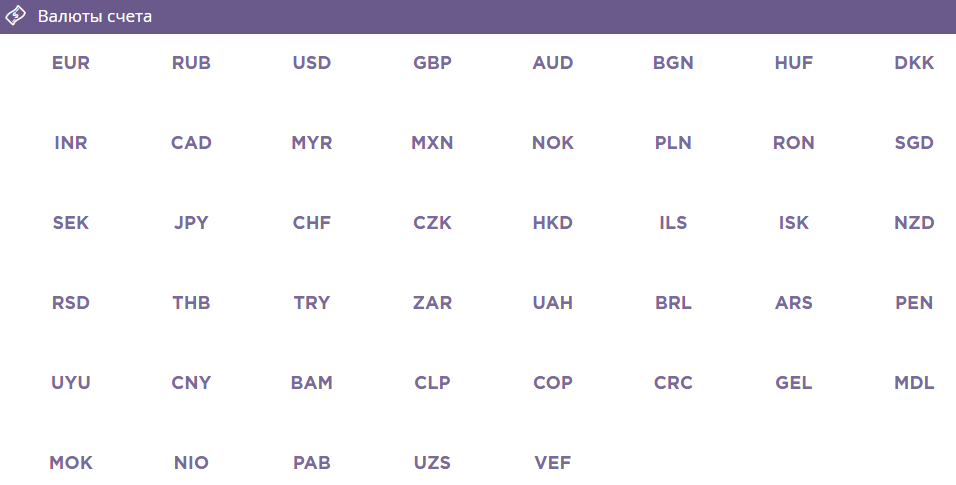Screen dimensions: 956x485
Task: Select the SGD currency
Action: click(x=914, y=143)
